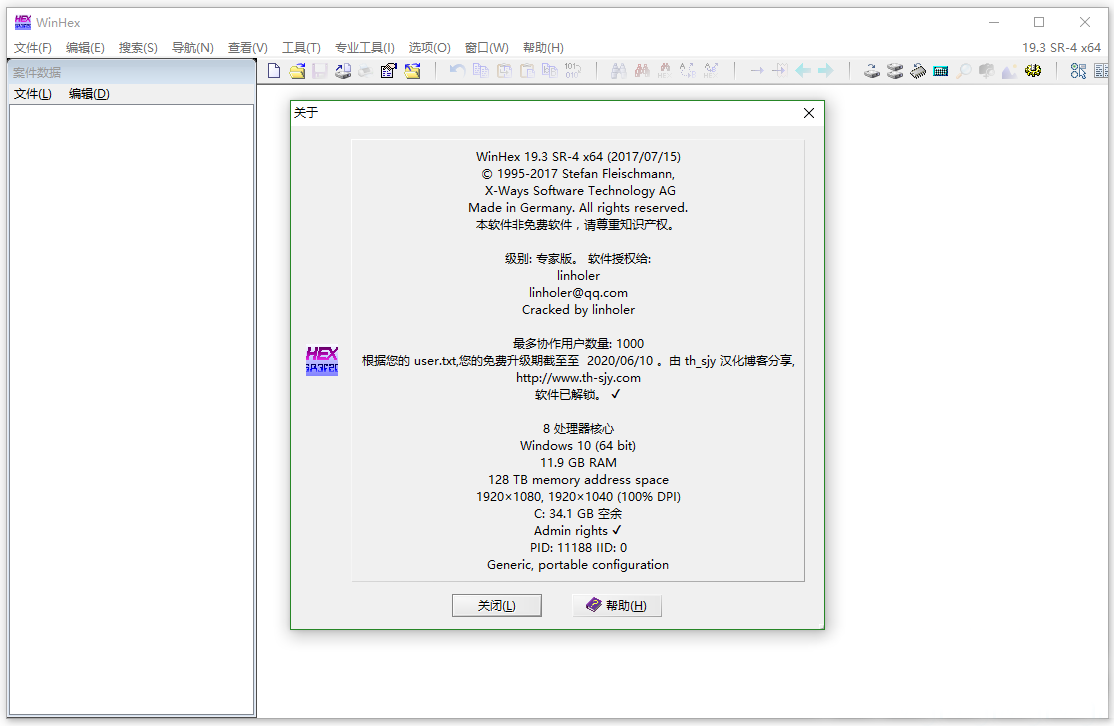The width and height of the screenshot is (1114, 726).
Task: Open the 编辑(E) main menu
Action: [x=85, y=48]
